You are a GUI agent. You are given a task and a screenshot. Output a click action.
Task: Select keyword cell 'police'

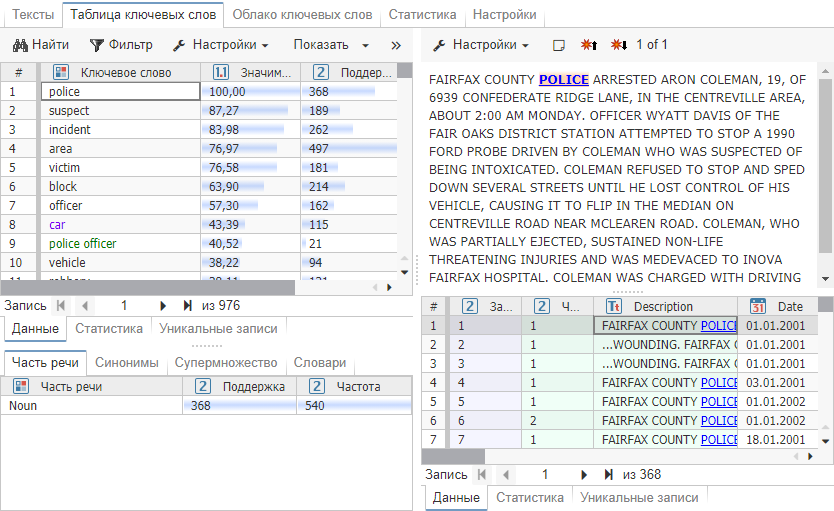coord(120,91)
